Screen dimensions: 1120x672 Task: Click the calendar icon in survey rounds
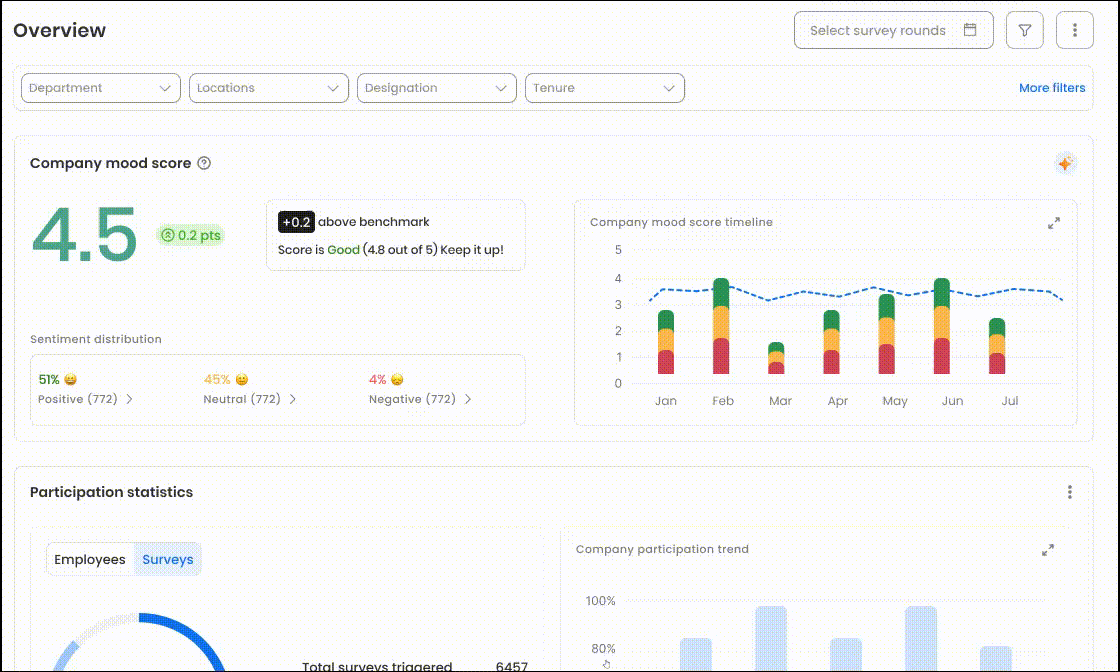(x=970, y=30)
